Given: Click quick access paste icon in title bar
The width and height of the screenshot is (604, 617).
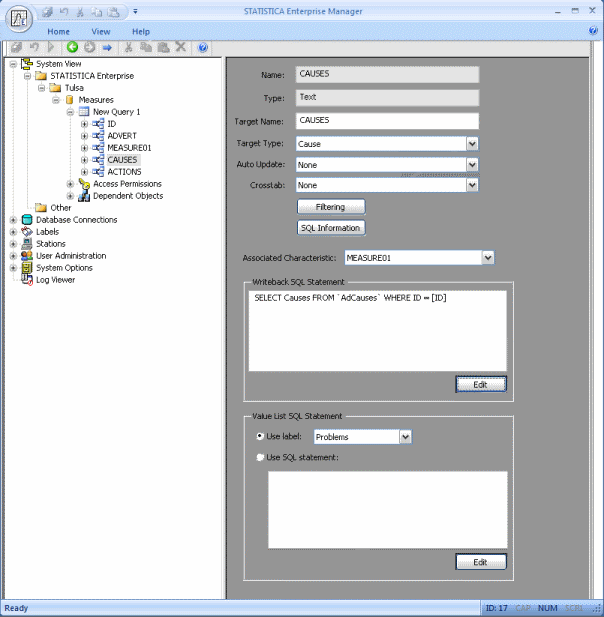Looking at the screenshot, I should [114, 12].
